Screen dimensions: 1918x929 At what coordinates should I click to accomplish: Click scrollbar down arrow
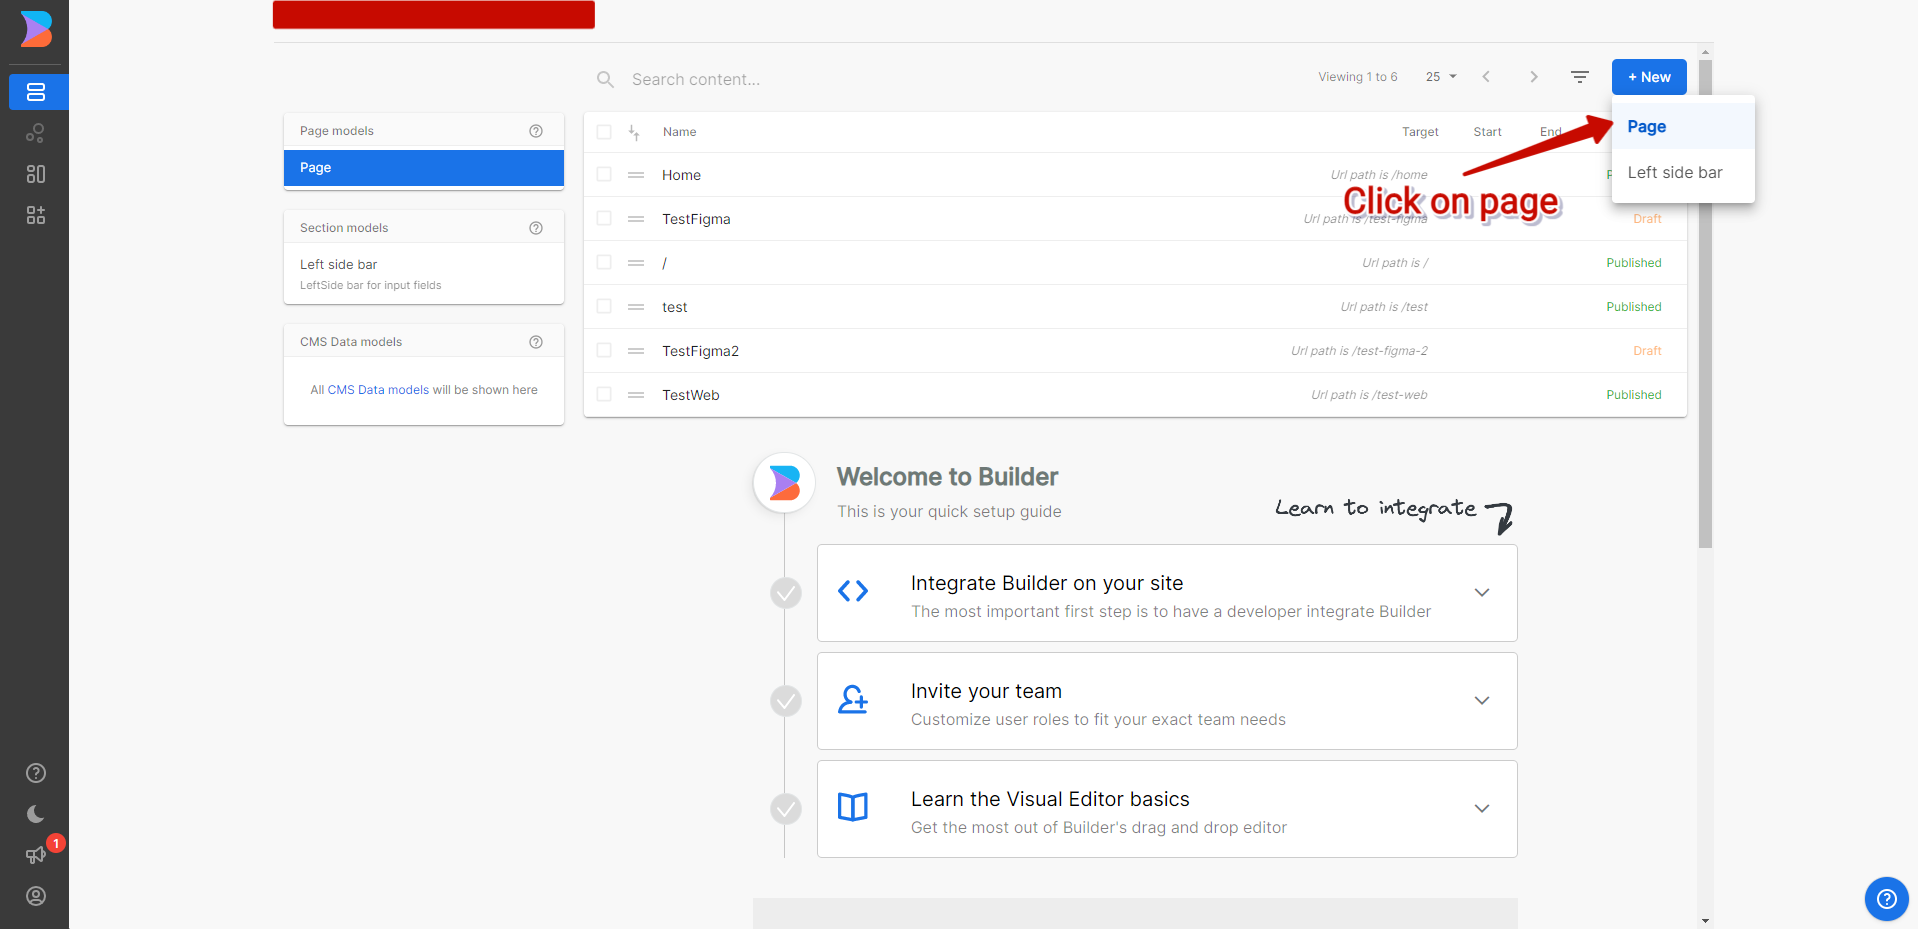1706,921
